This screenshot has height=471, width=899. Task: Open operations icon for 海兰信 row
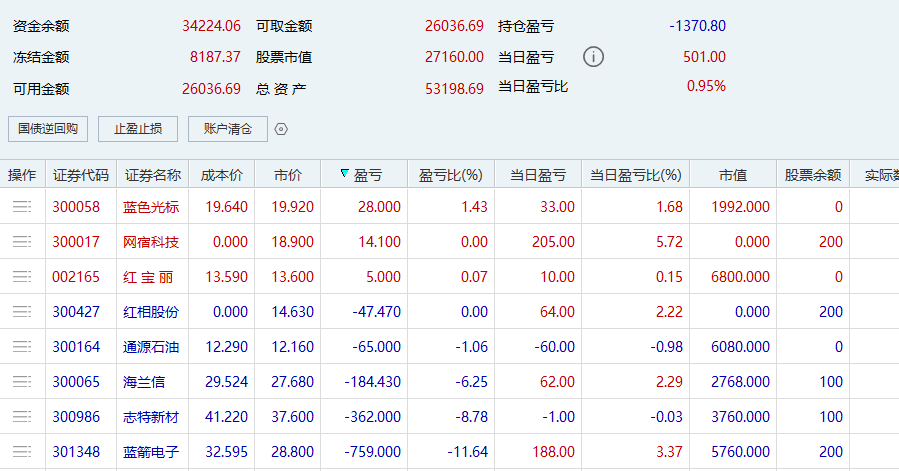(x=22, y=382)
